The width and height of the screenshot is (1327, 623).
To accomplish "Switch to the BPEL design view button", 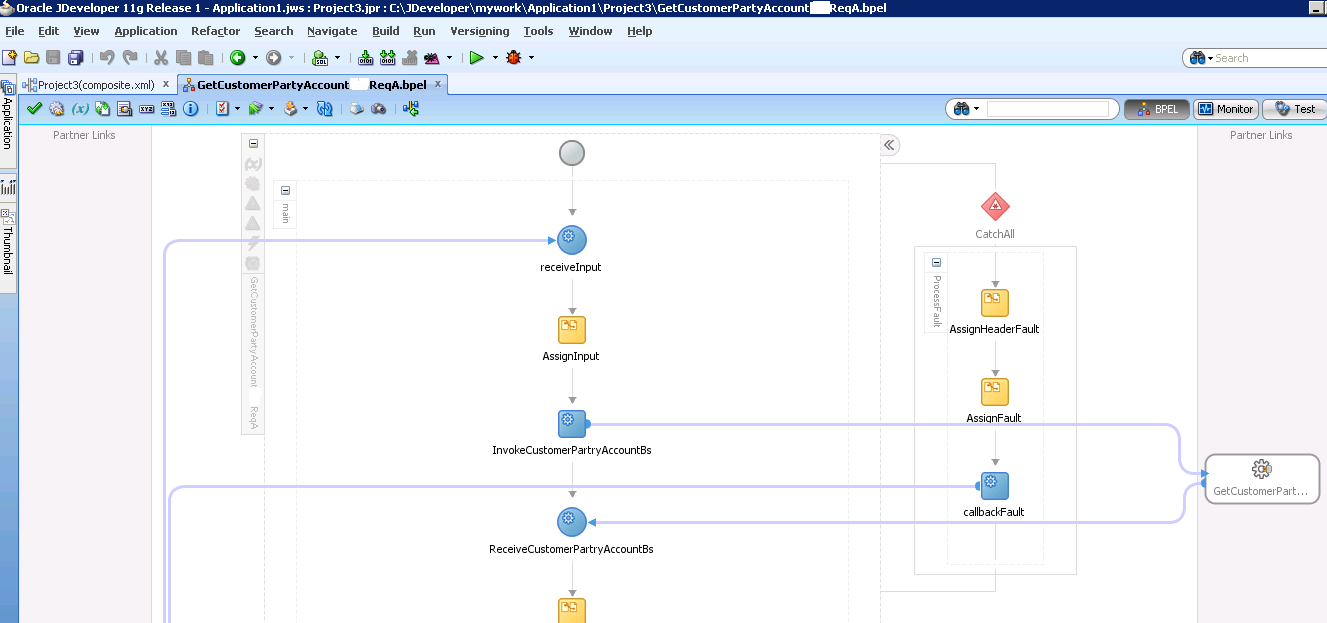I will point(1156,108).
